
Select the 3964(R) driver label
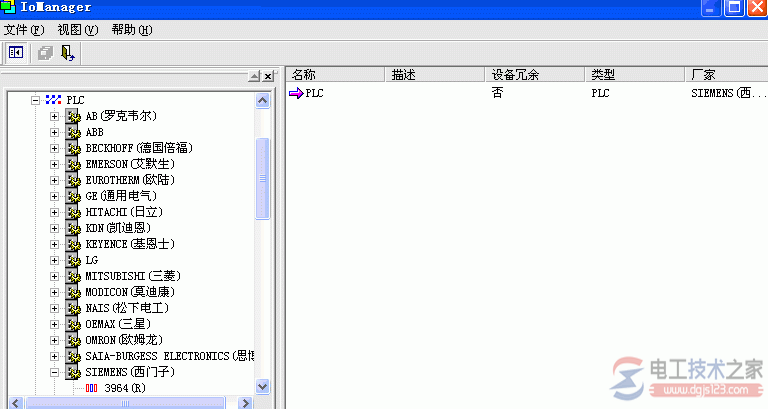[x=125, y=388]
